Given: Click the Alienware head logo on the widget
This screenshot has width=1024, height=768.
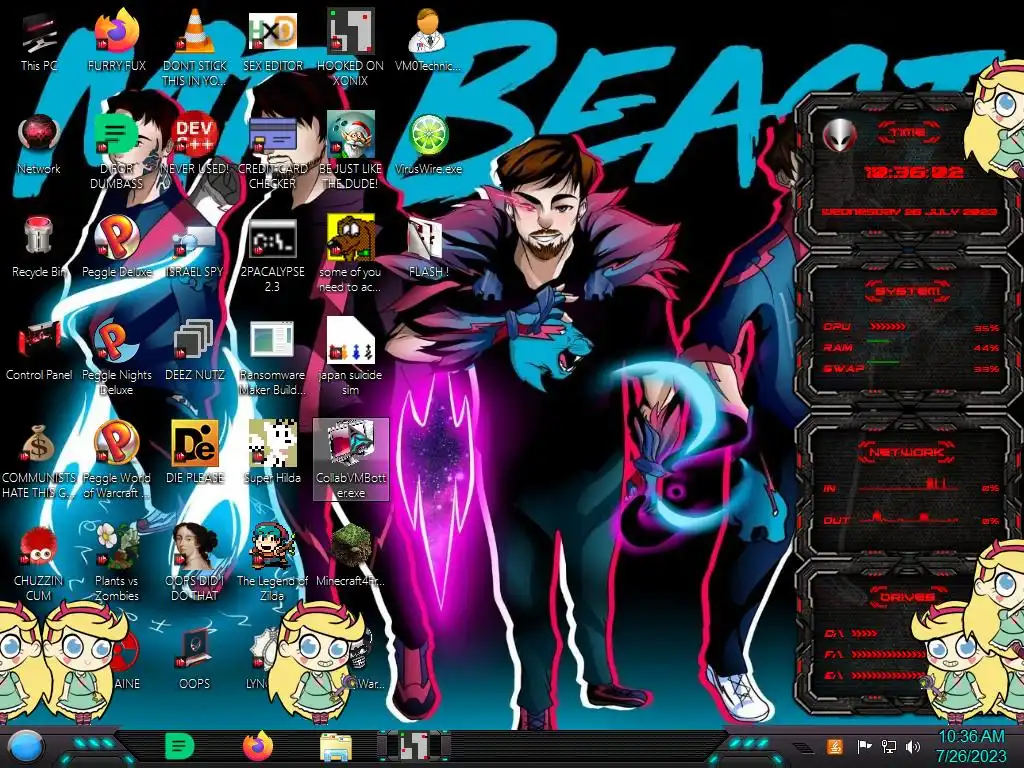Looking at the screenshot, I should 840,136.
